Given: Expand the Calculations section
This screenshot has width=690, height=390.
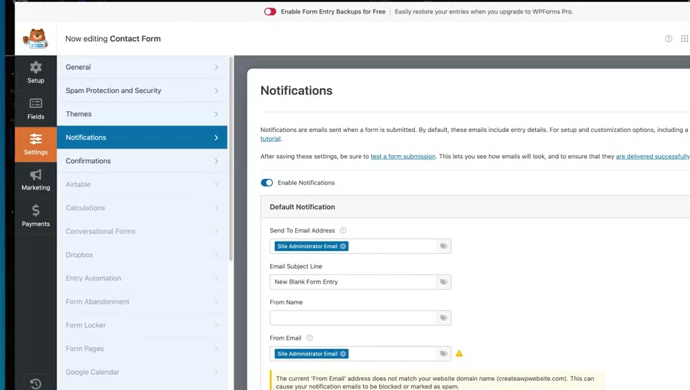Looking at the screenshot, I should (x=142, y=208).
